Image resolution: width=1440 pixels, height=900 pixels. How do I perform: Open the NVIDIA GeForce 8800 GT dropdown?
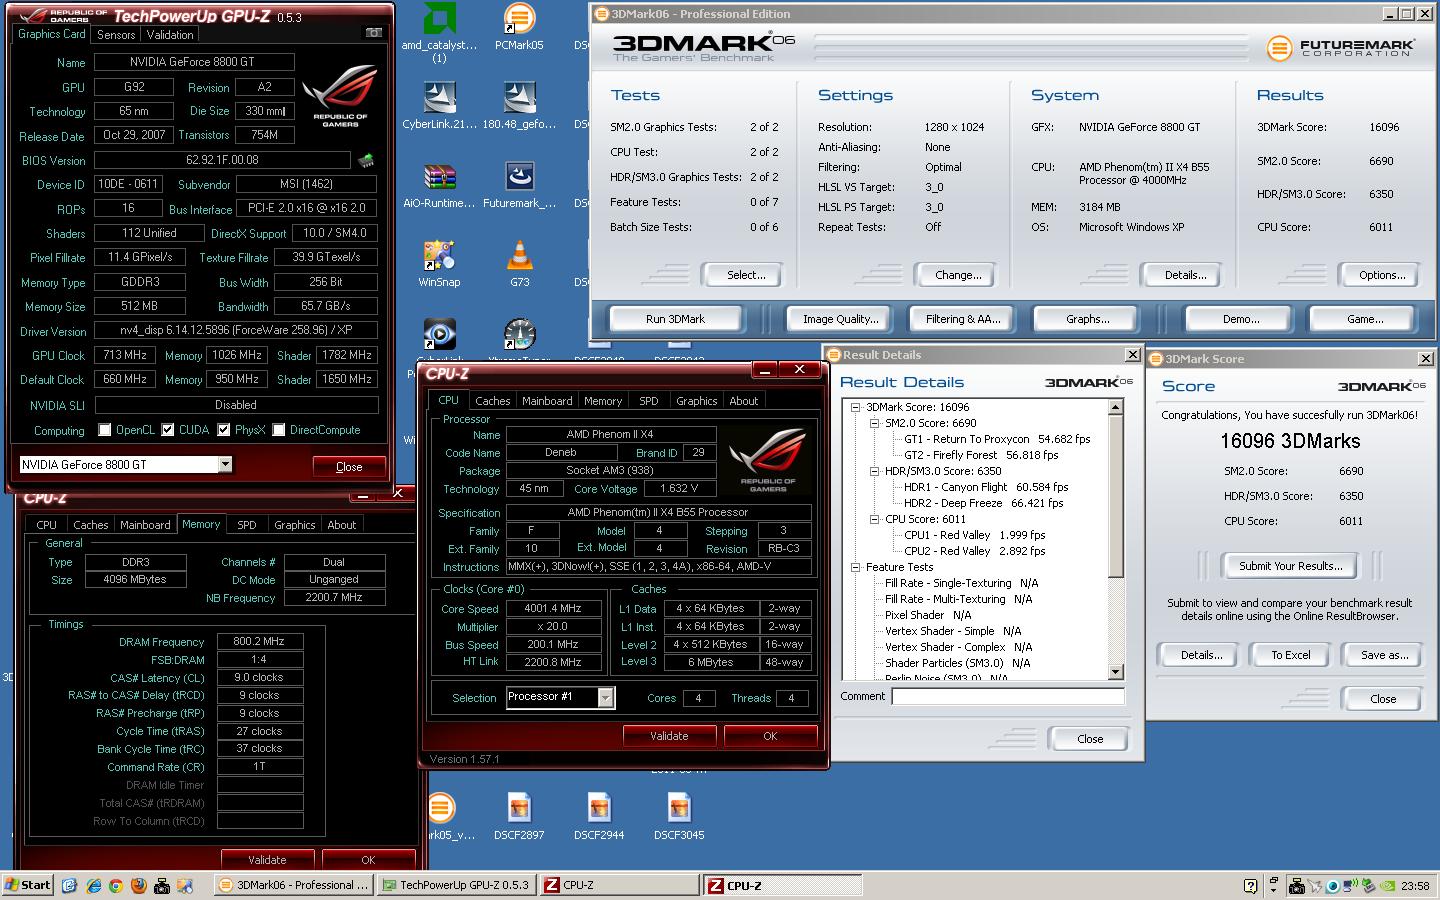point(225,464)
